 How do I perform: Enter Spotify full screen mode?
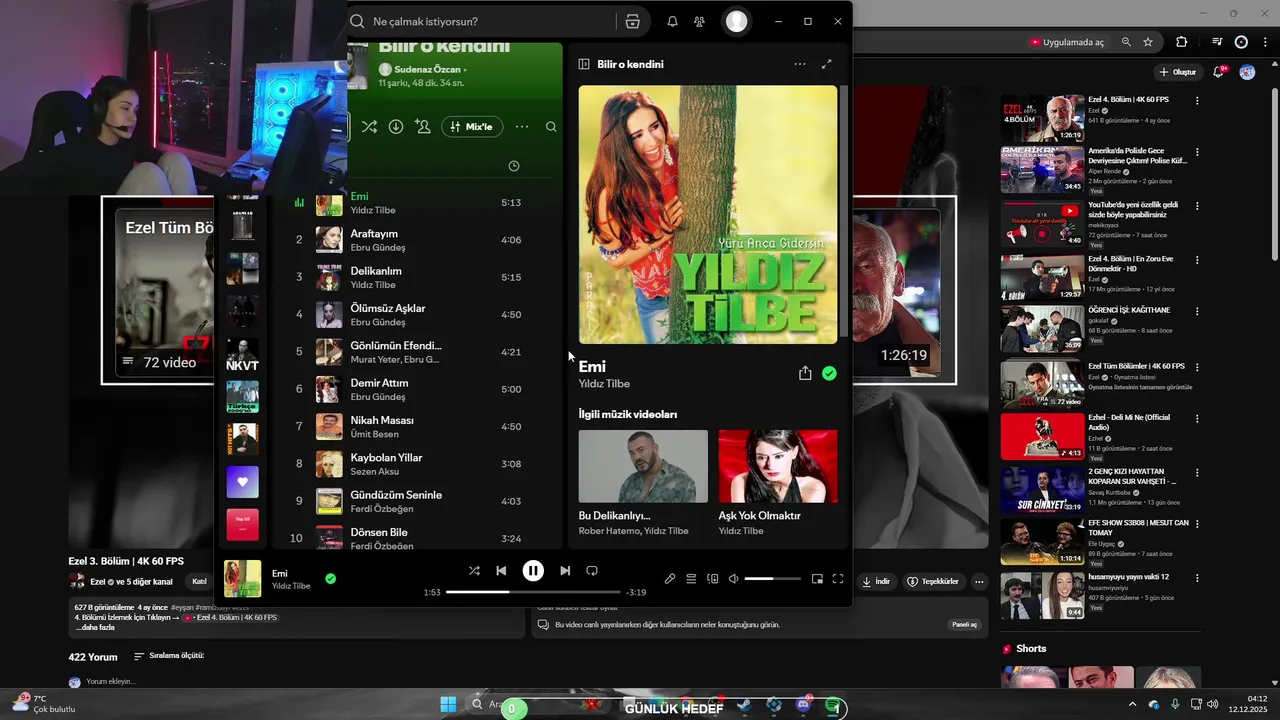(838, 579)
